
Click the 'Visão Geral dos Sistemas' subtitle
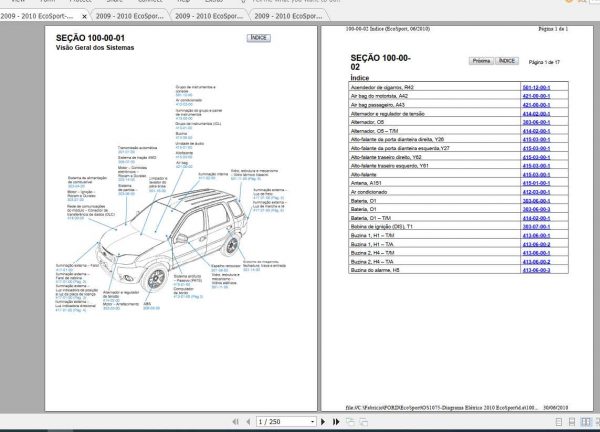click(95, 48)
